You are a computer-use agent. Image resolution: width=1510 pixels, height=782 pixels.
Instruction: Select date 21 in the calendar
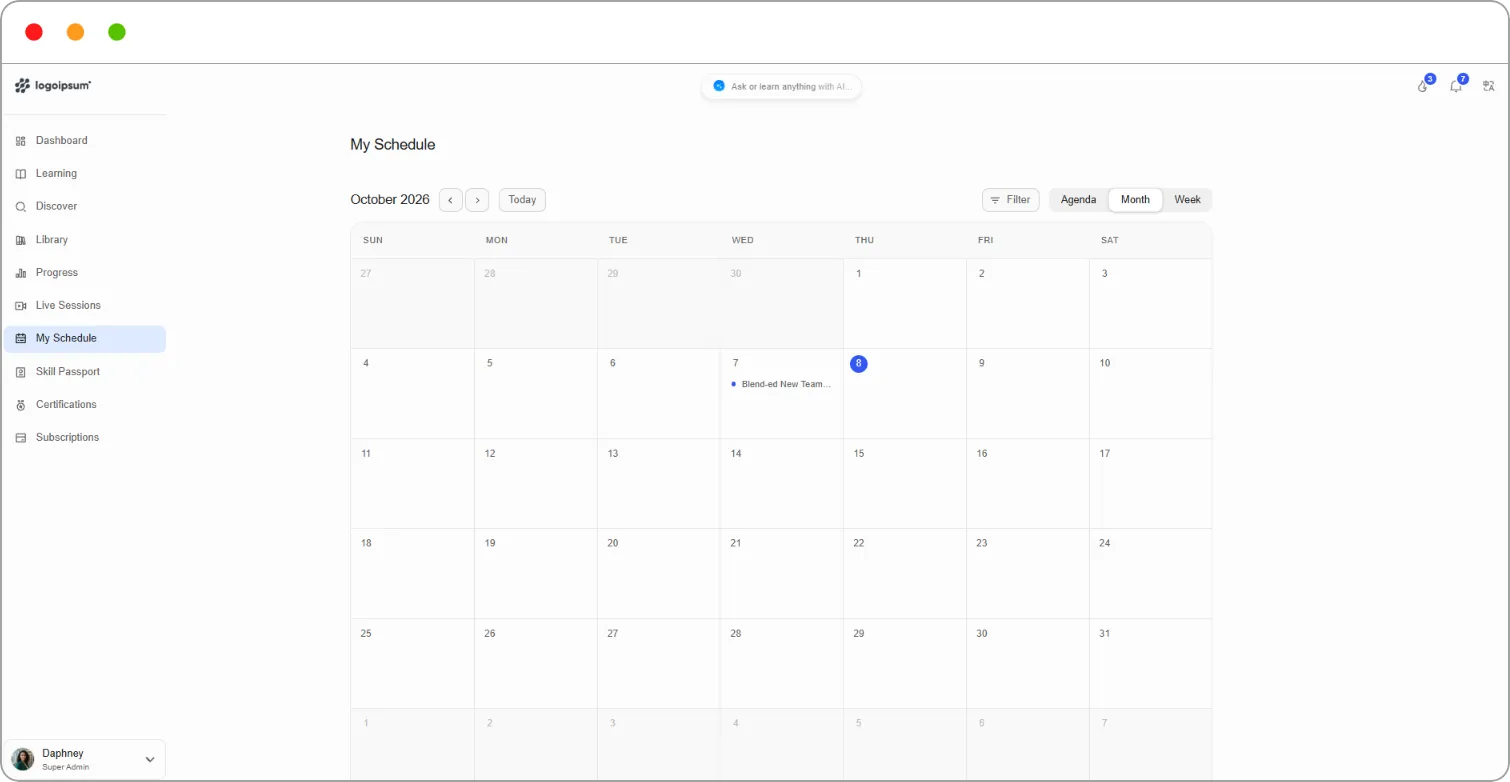736,544
